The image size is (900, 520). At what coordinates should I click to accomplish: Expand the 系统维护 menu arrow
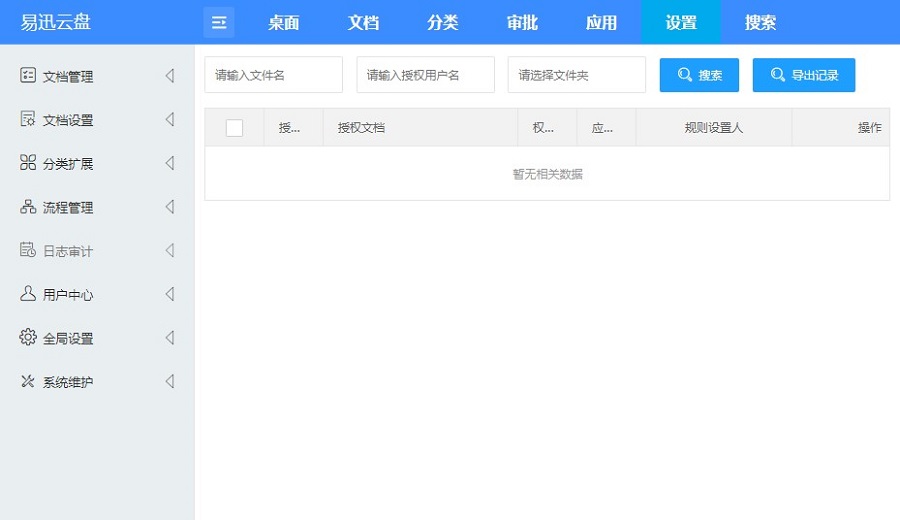[x=169, y=382]
